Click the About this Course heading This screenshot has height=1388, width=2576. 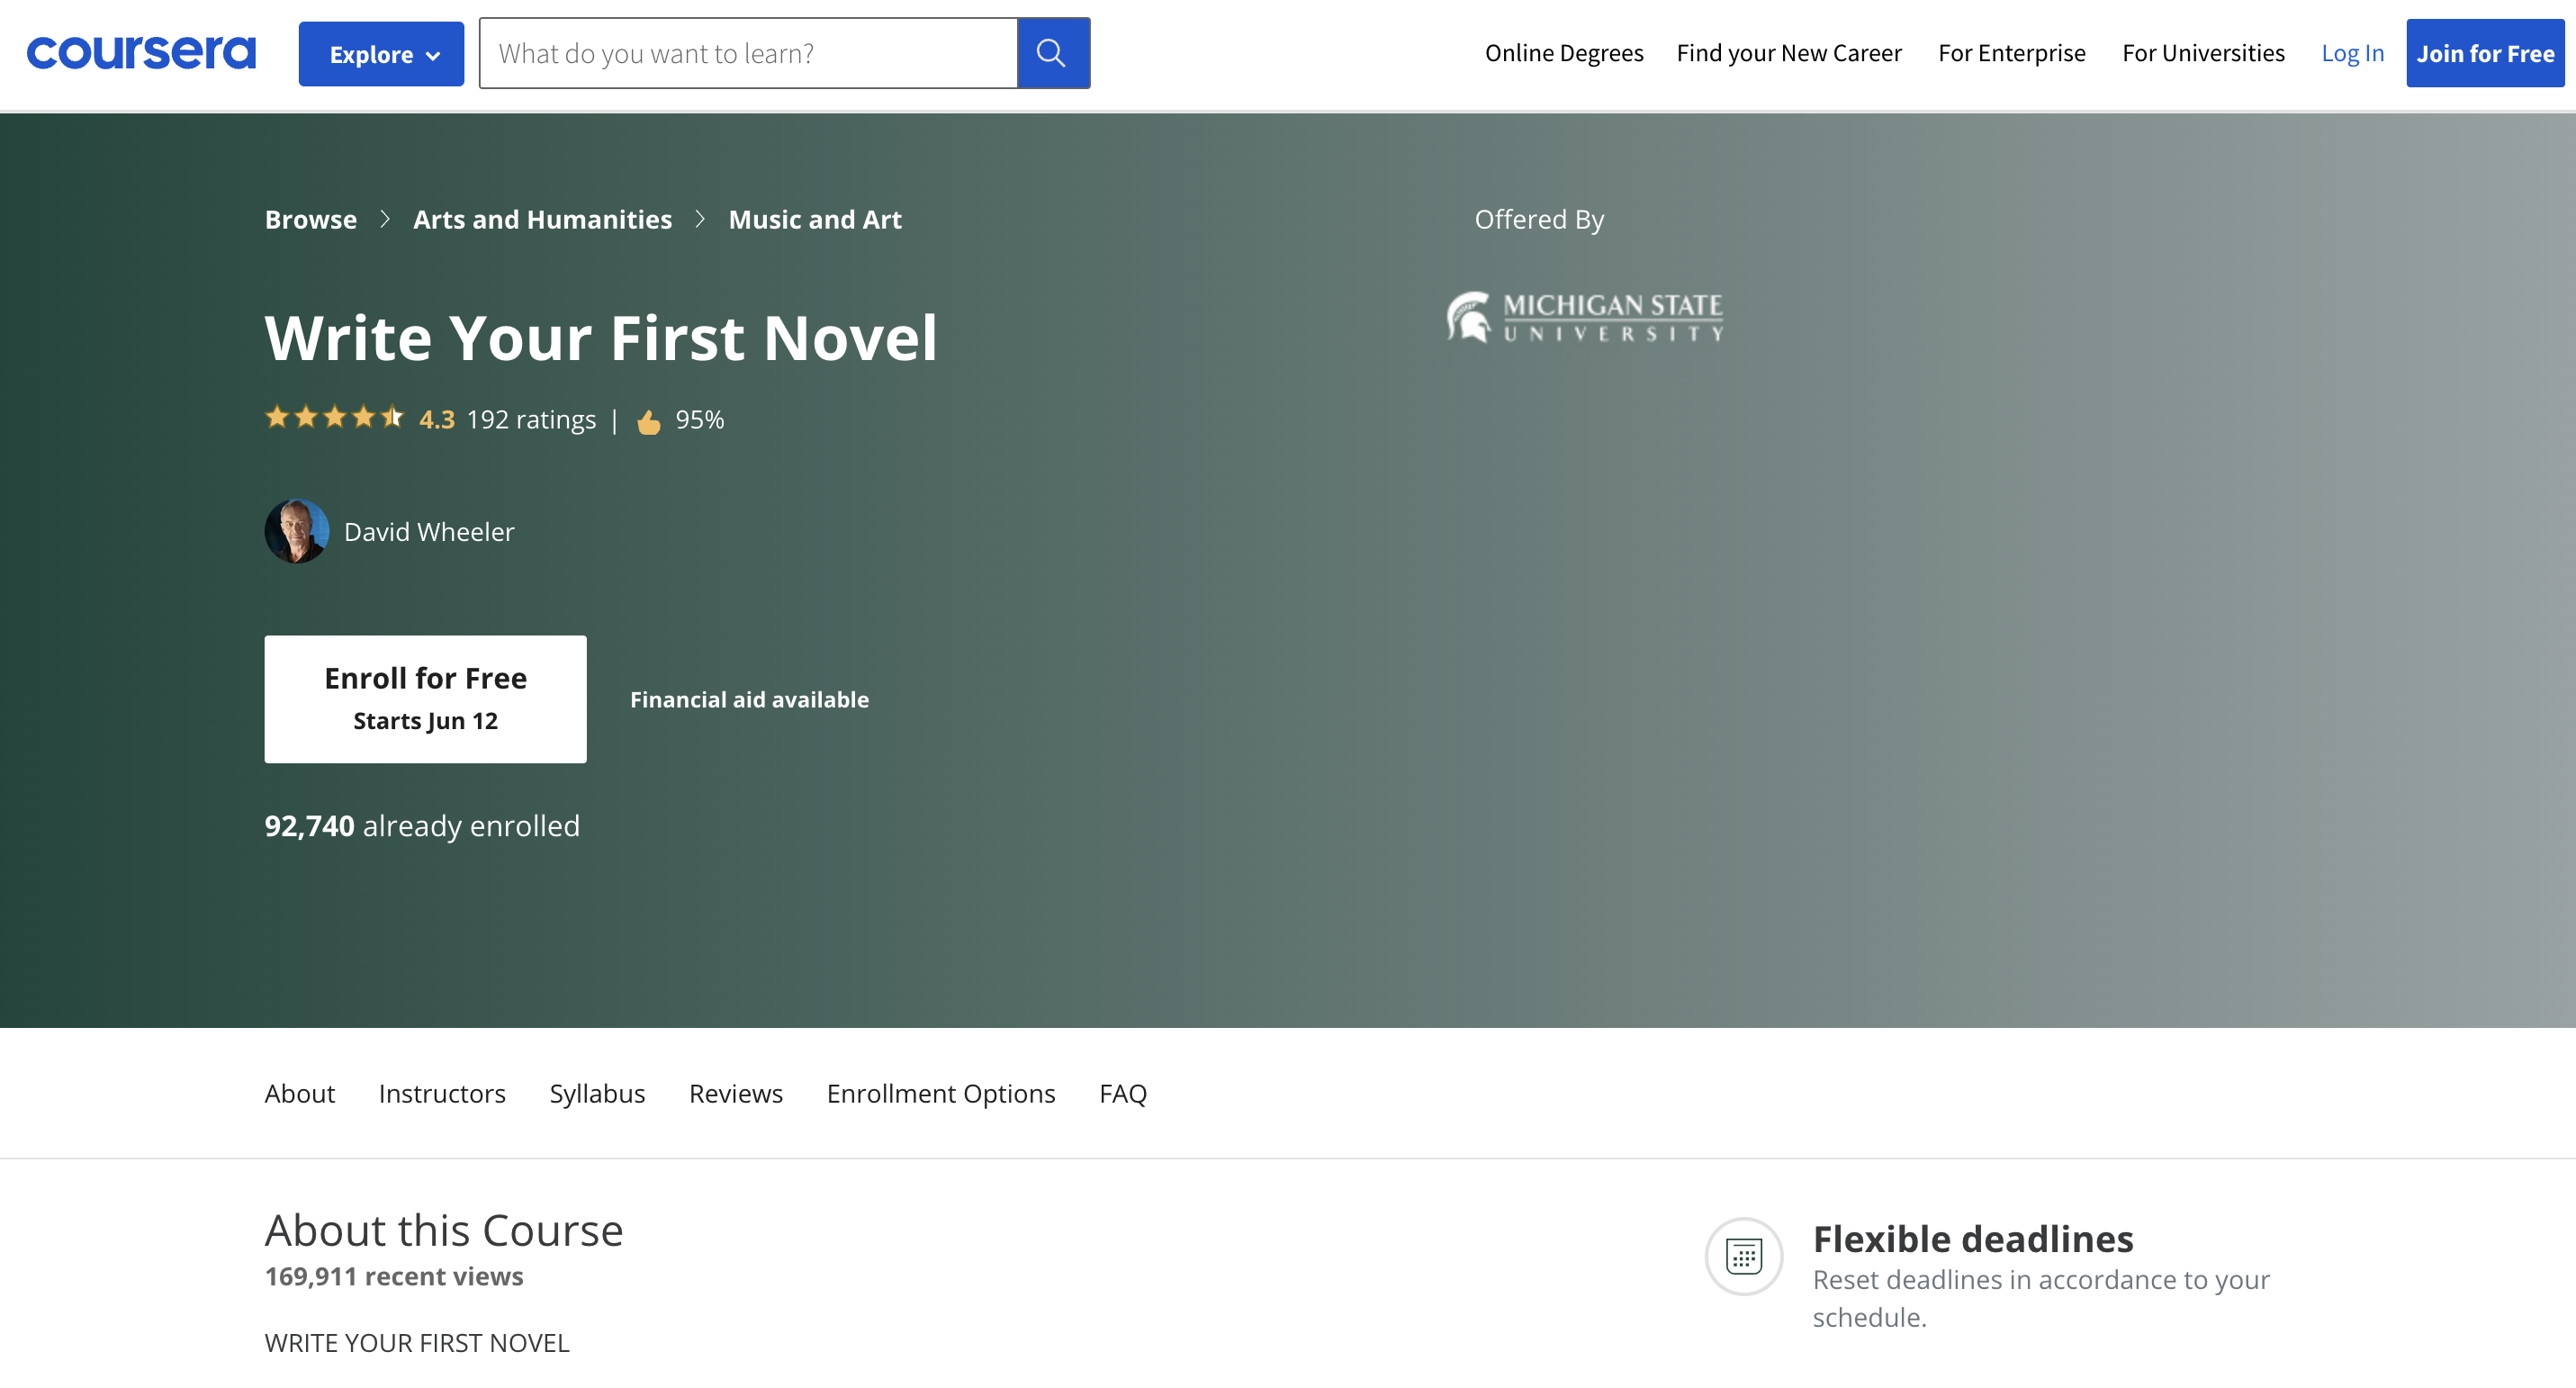pos(444,1231)
